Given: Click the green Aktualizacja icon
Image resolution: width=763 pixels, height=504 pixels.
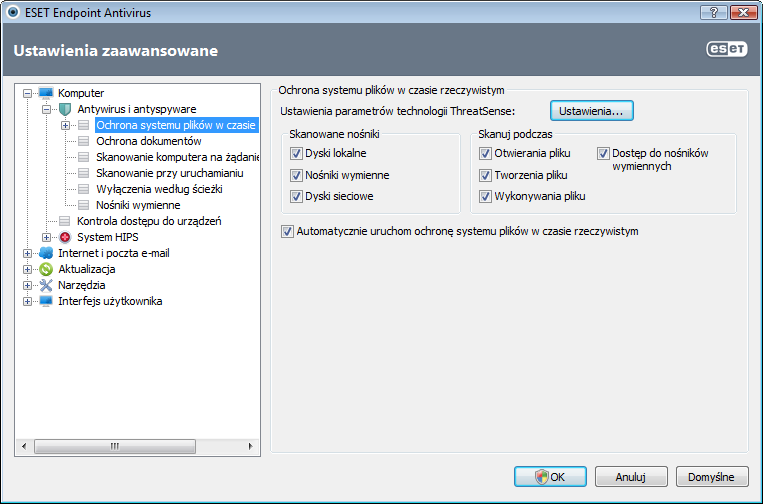Looking at the screenshot, I should [x=46, y=269].
